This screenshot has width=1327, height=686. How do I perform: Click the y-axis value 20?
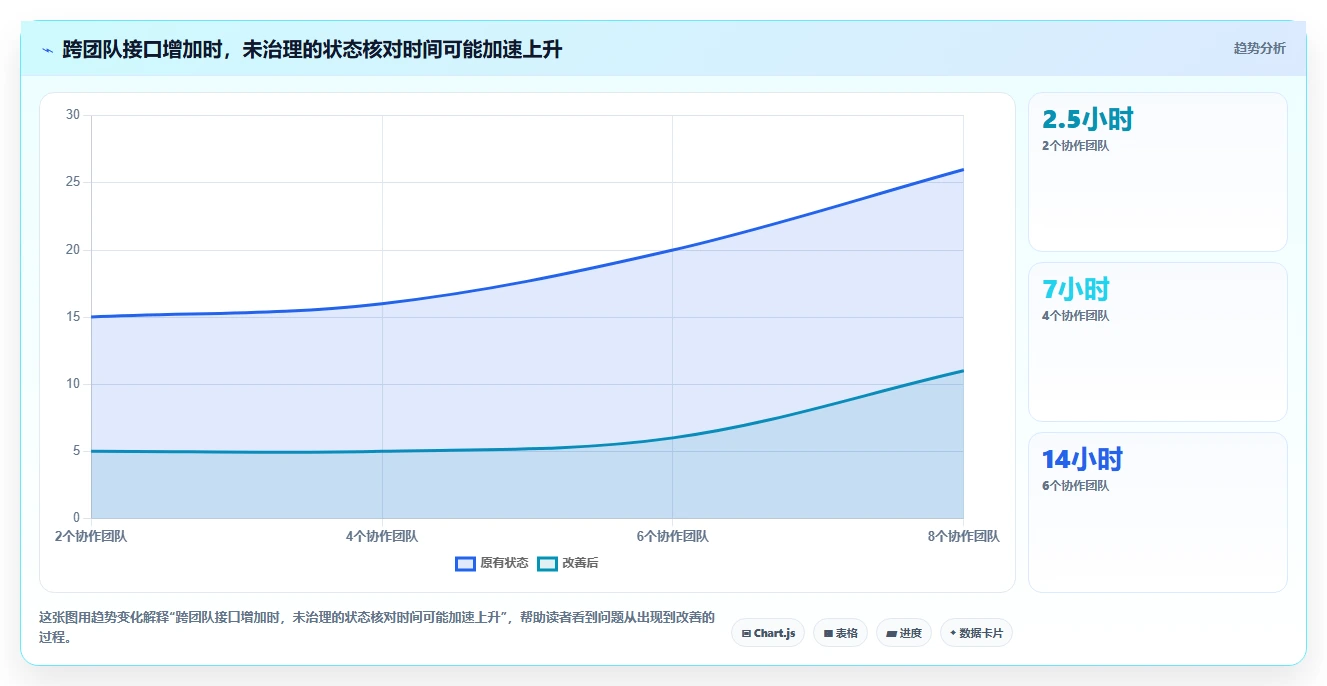coord(72,249)
